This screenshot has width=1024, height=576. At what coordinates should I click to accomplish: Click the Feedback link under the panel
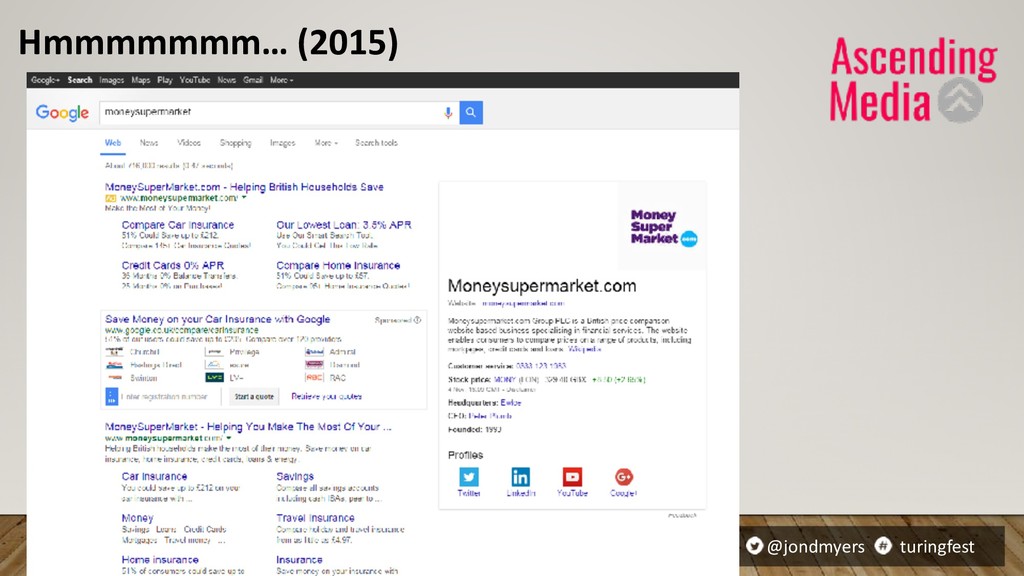[x=682, y=515]
